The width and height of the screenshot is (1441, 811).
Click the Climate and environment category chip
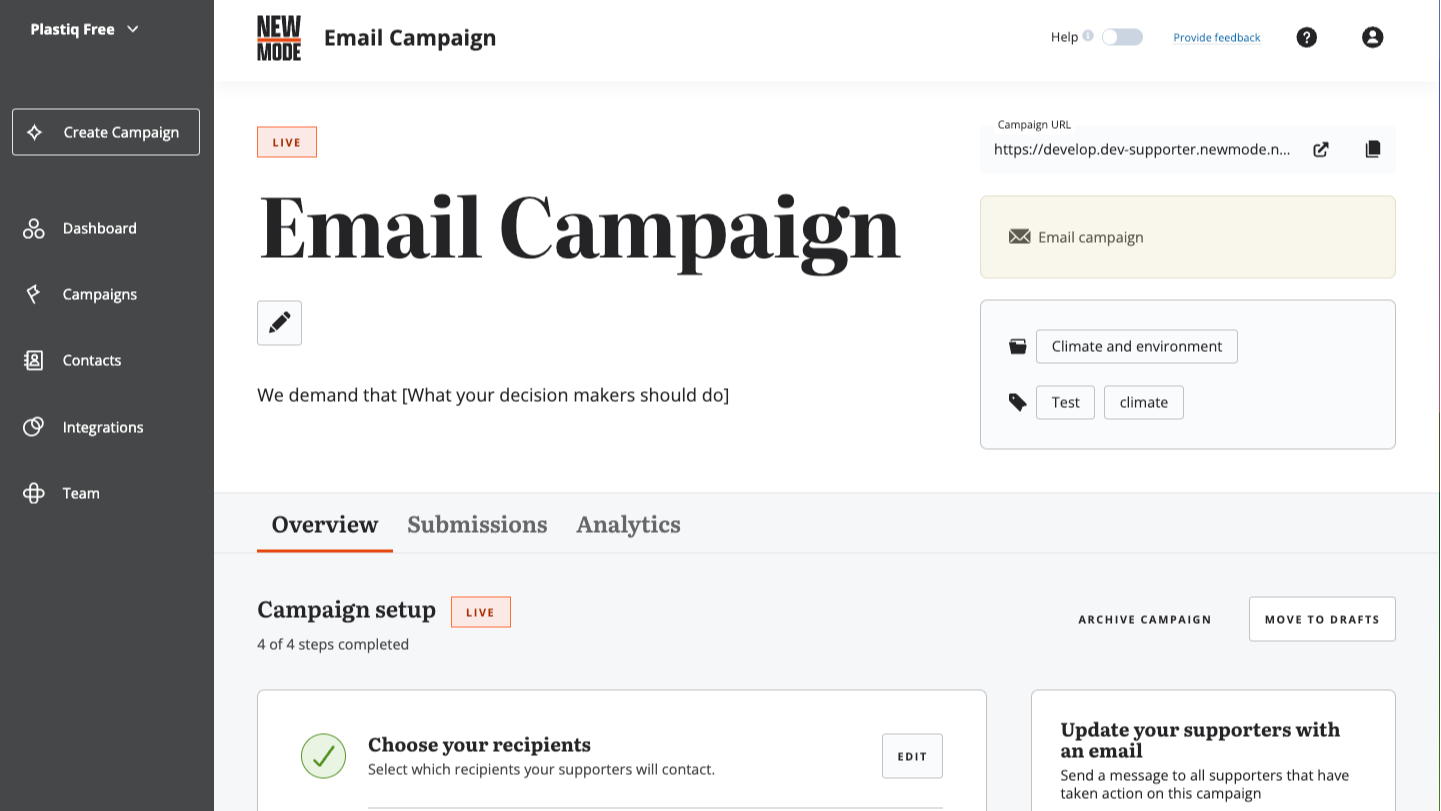pyautogui.click(x=1136, y=347)
